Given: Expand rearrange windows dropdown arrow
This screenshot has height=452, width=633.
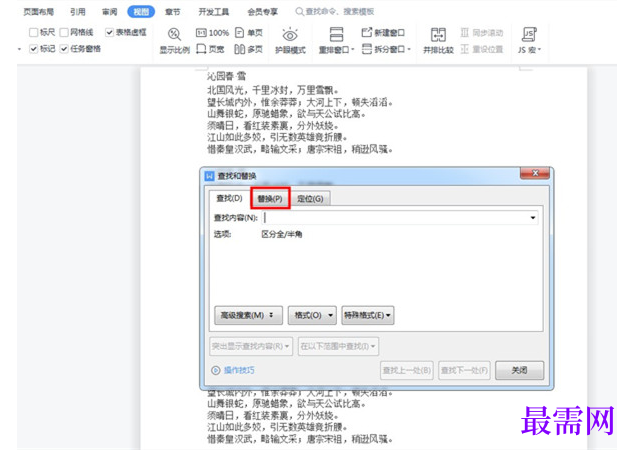Looking at the screenshot, I should [352, 50].
